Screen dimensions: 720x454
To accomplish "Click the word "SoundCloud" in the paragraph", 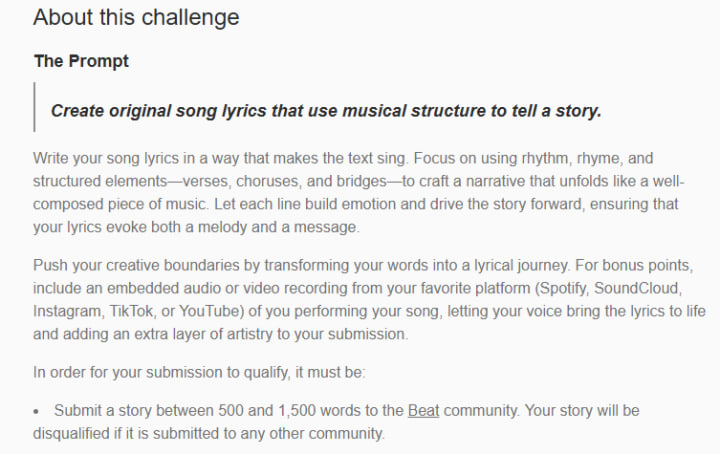I will coord(637,288).
